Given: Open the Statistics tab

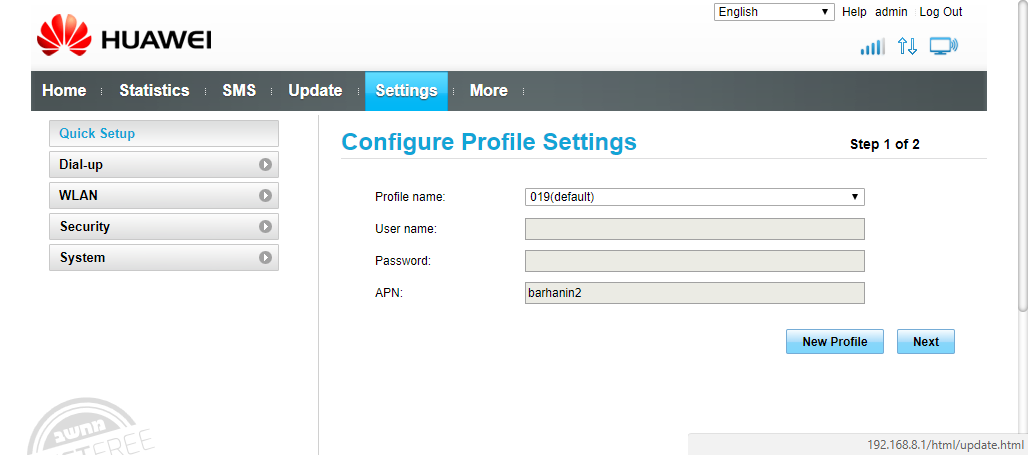Looking at the screenshot, I should [x=154, y=91].
